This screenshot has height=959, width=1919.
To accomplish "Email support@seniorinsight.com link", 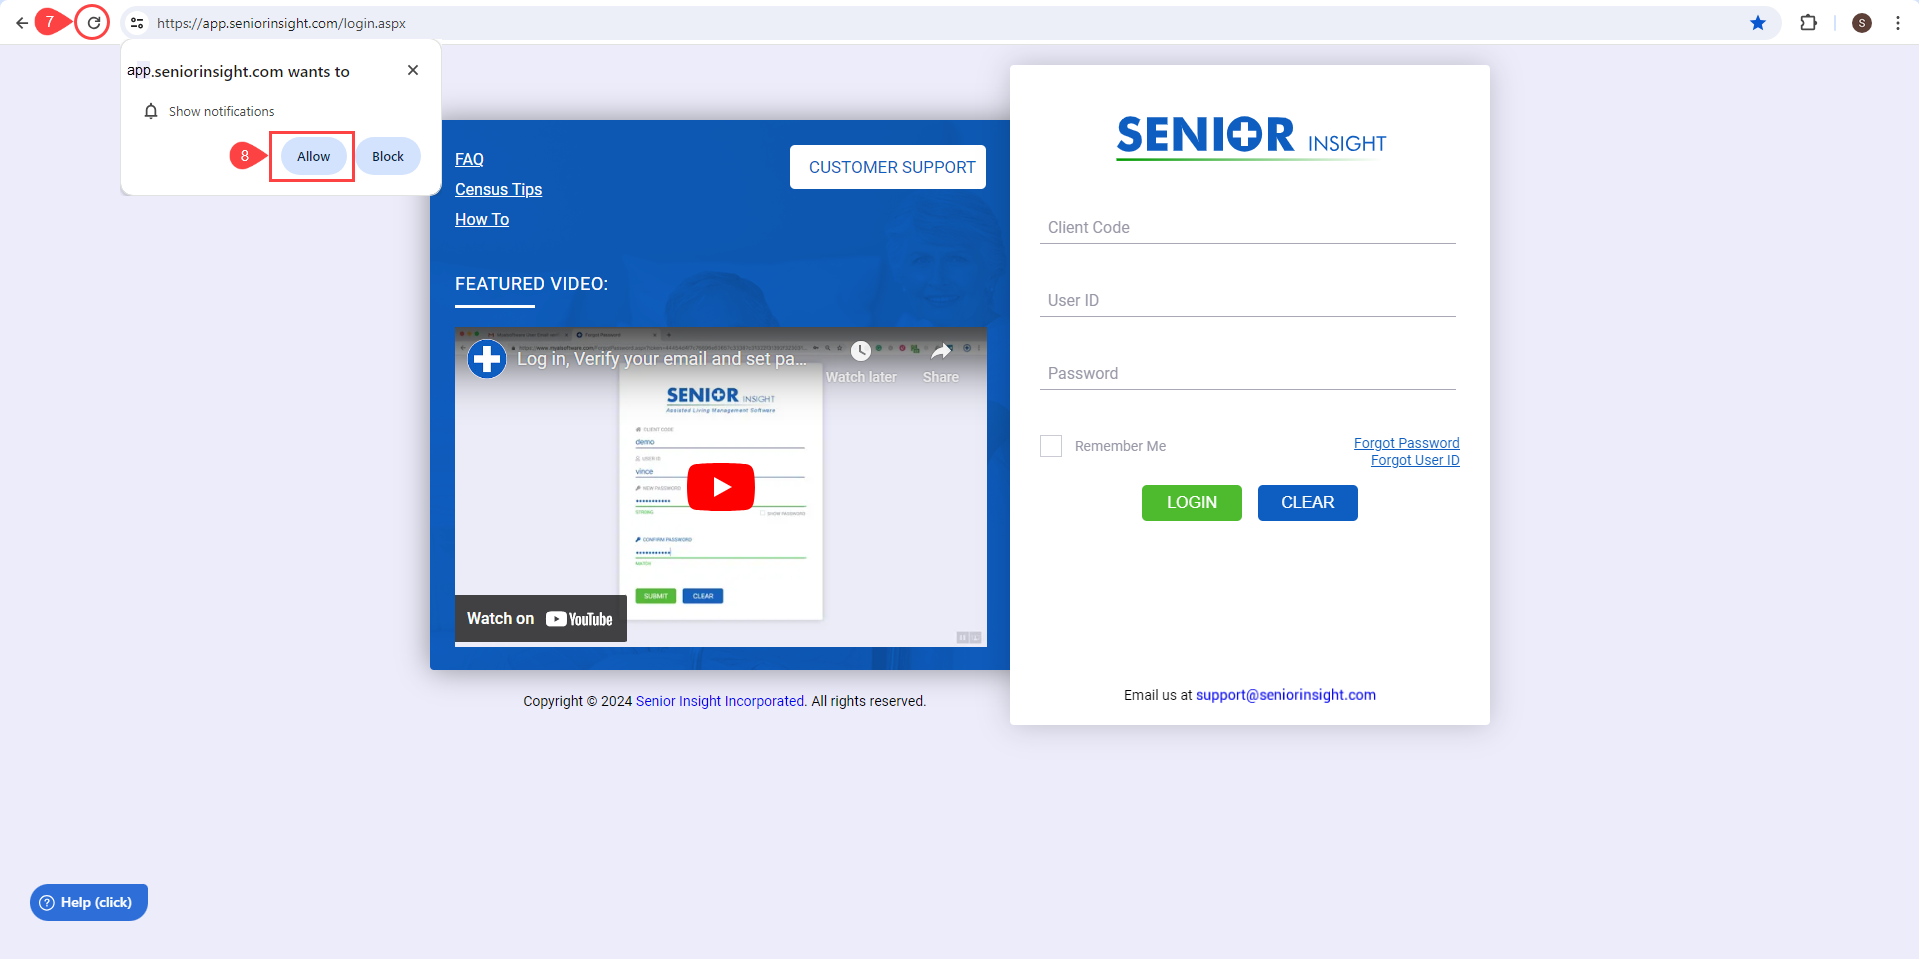I will click(x=1285, y=695).
